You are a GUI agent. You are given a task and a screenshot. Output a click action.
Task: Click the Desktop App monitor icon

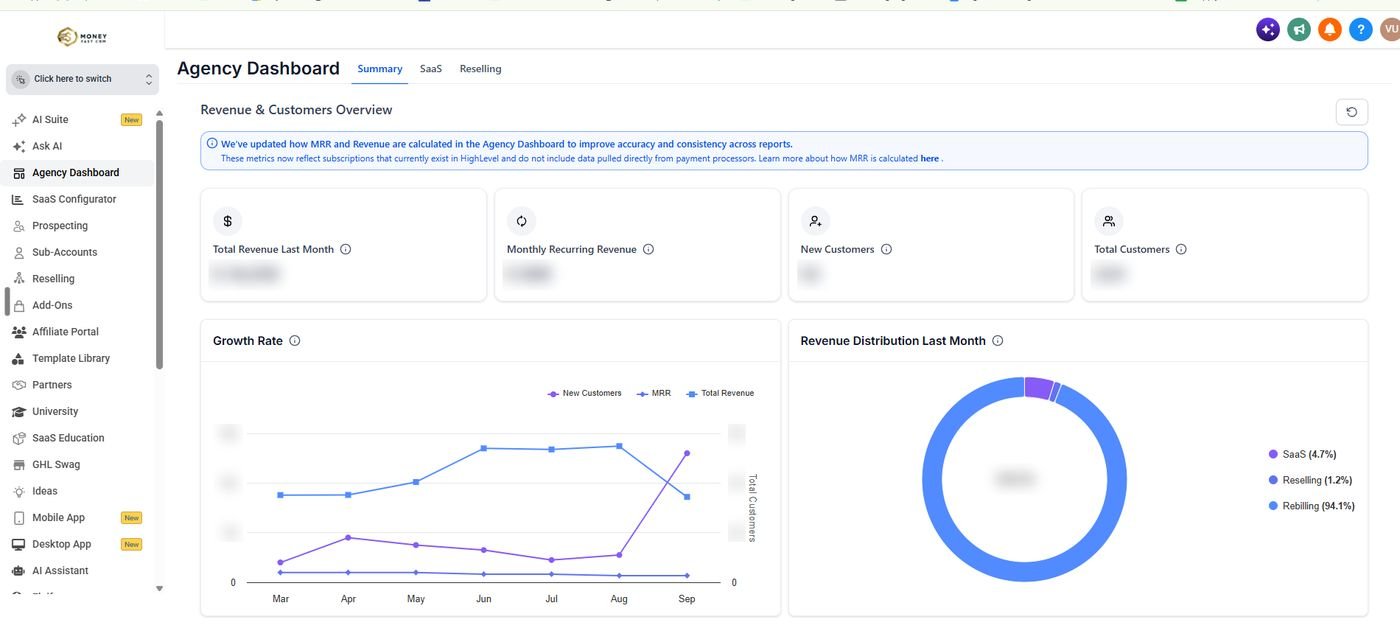click(19, 544)
